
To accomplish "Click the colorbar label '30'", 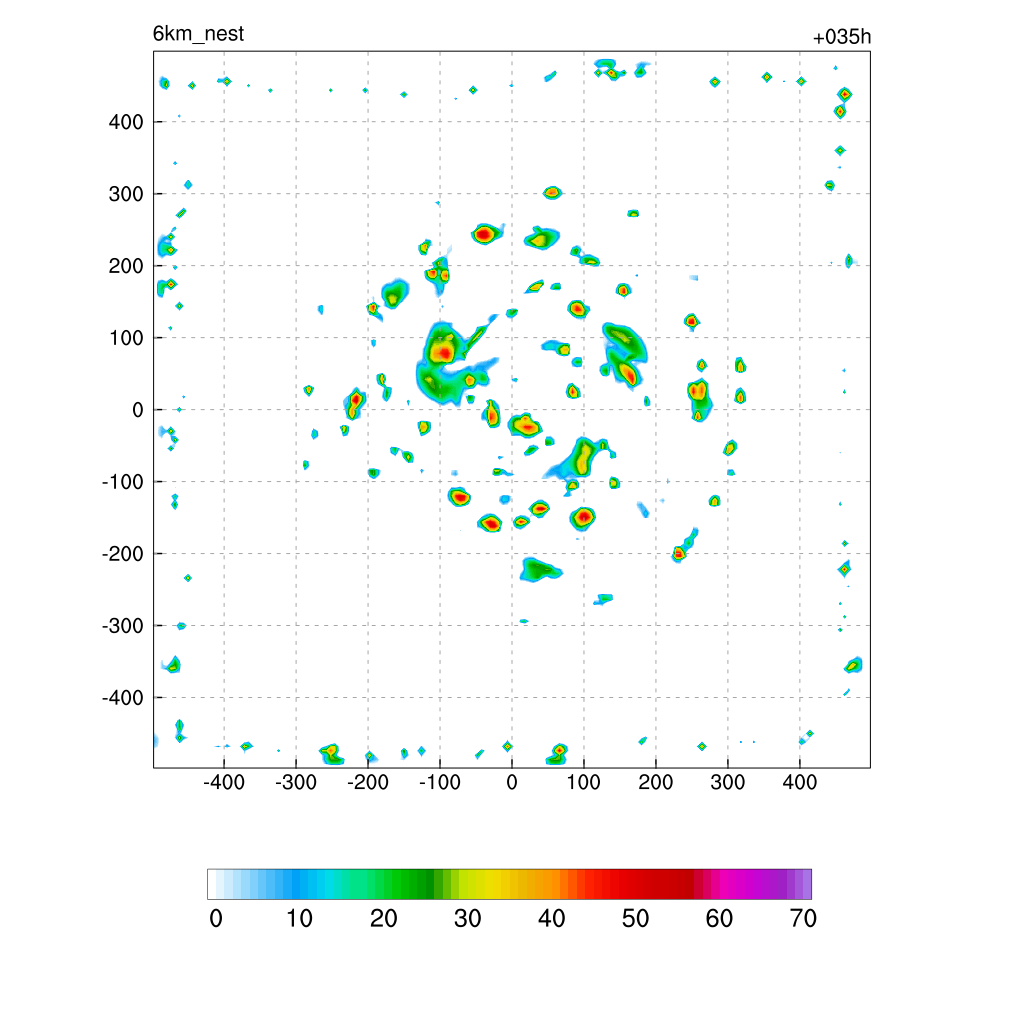I will (468, 919).
